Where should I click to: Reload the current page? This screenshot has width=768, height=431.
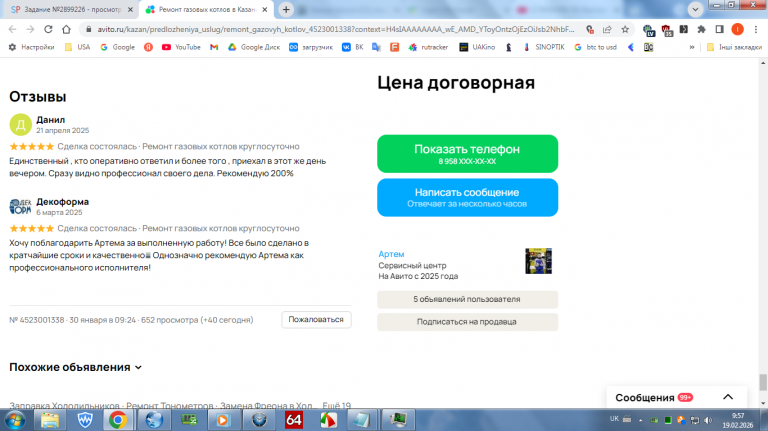point(48,29)
